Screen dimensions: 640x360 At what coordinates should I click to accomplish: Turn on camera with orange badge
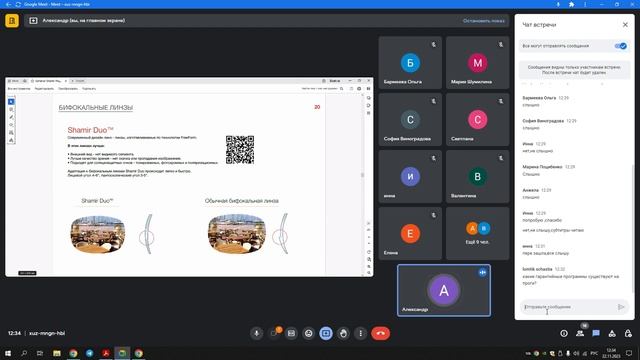click(274, 333)
